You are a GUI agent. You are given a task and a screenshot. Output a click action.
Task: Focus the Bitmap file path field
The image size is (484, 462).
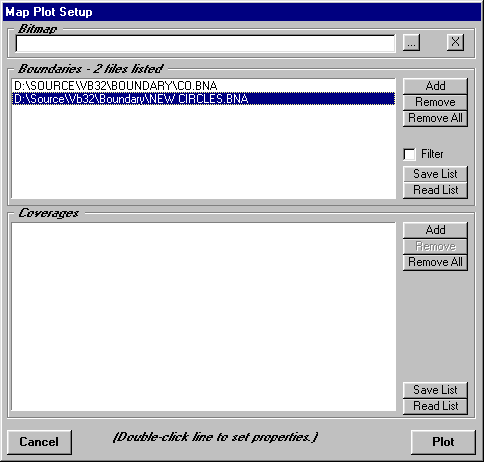(x=205, y=43)
